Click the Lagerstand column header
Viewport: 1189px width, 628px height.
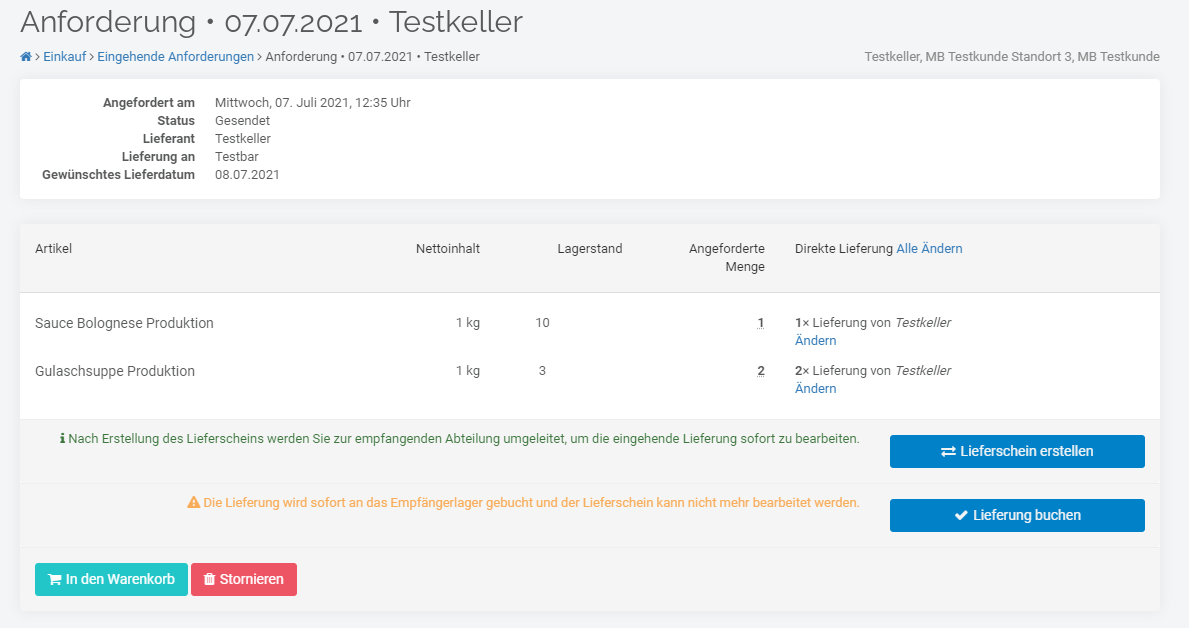pos(589,249)
